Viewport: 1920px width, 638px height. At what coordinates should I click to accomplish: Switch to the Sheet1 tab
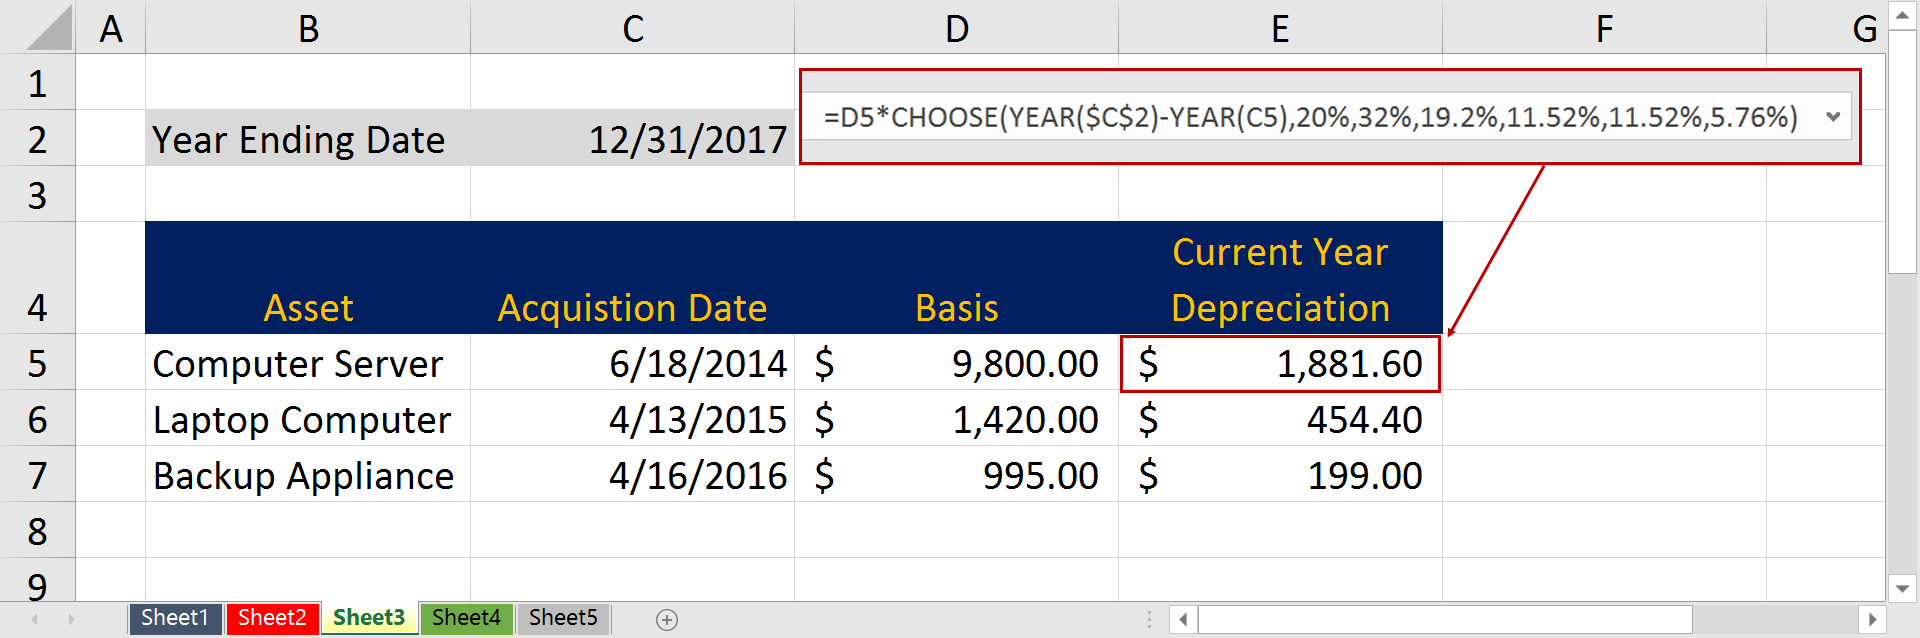pos(175,618)
